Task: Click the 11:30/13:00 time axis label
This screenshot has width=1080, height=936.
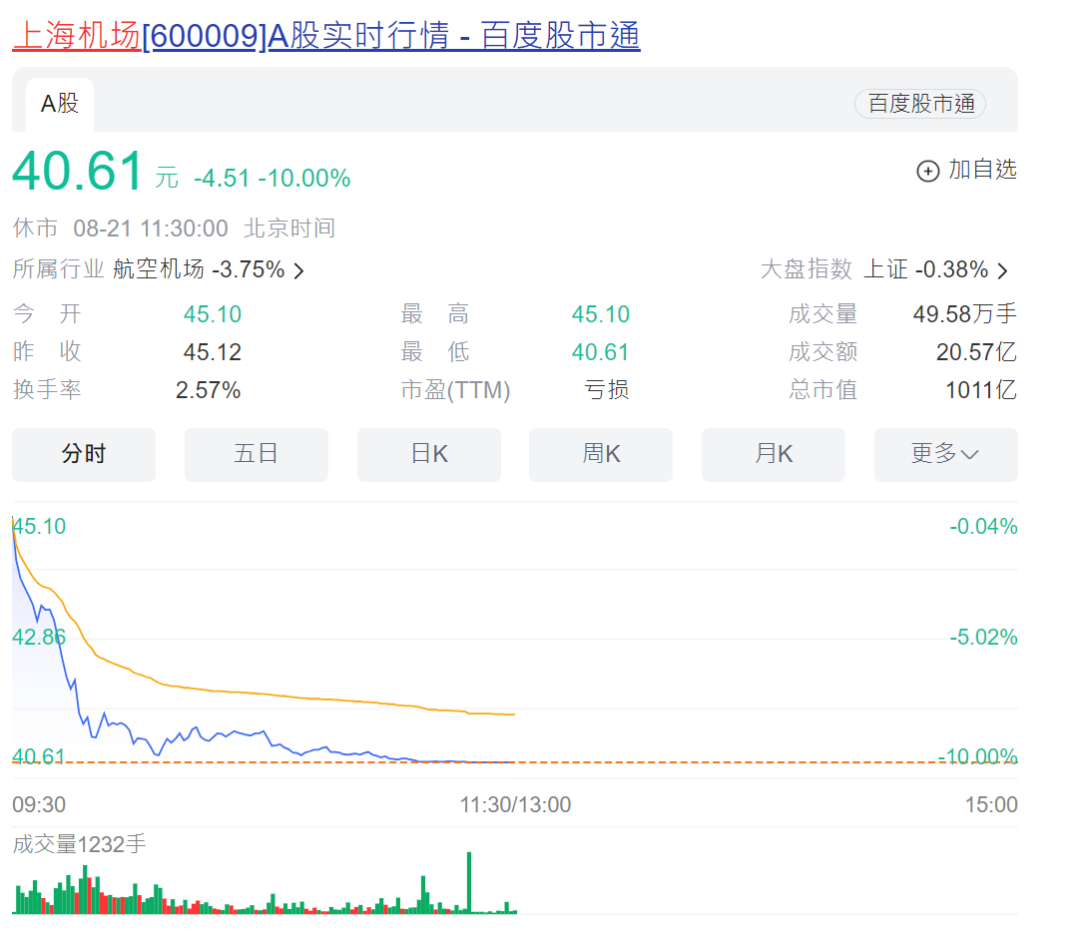Action: tap(515, 805)
